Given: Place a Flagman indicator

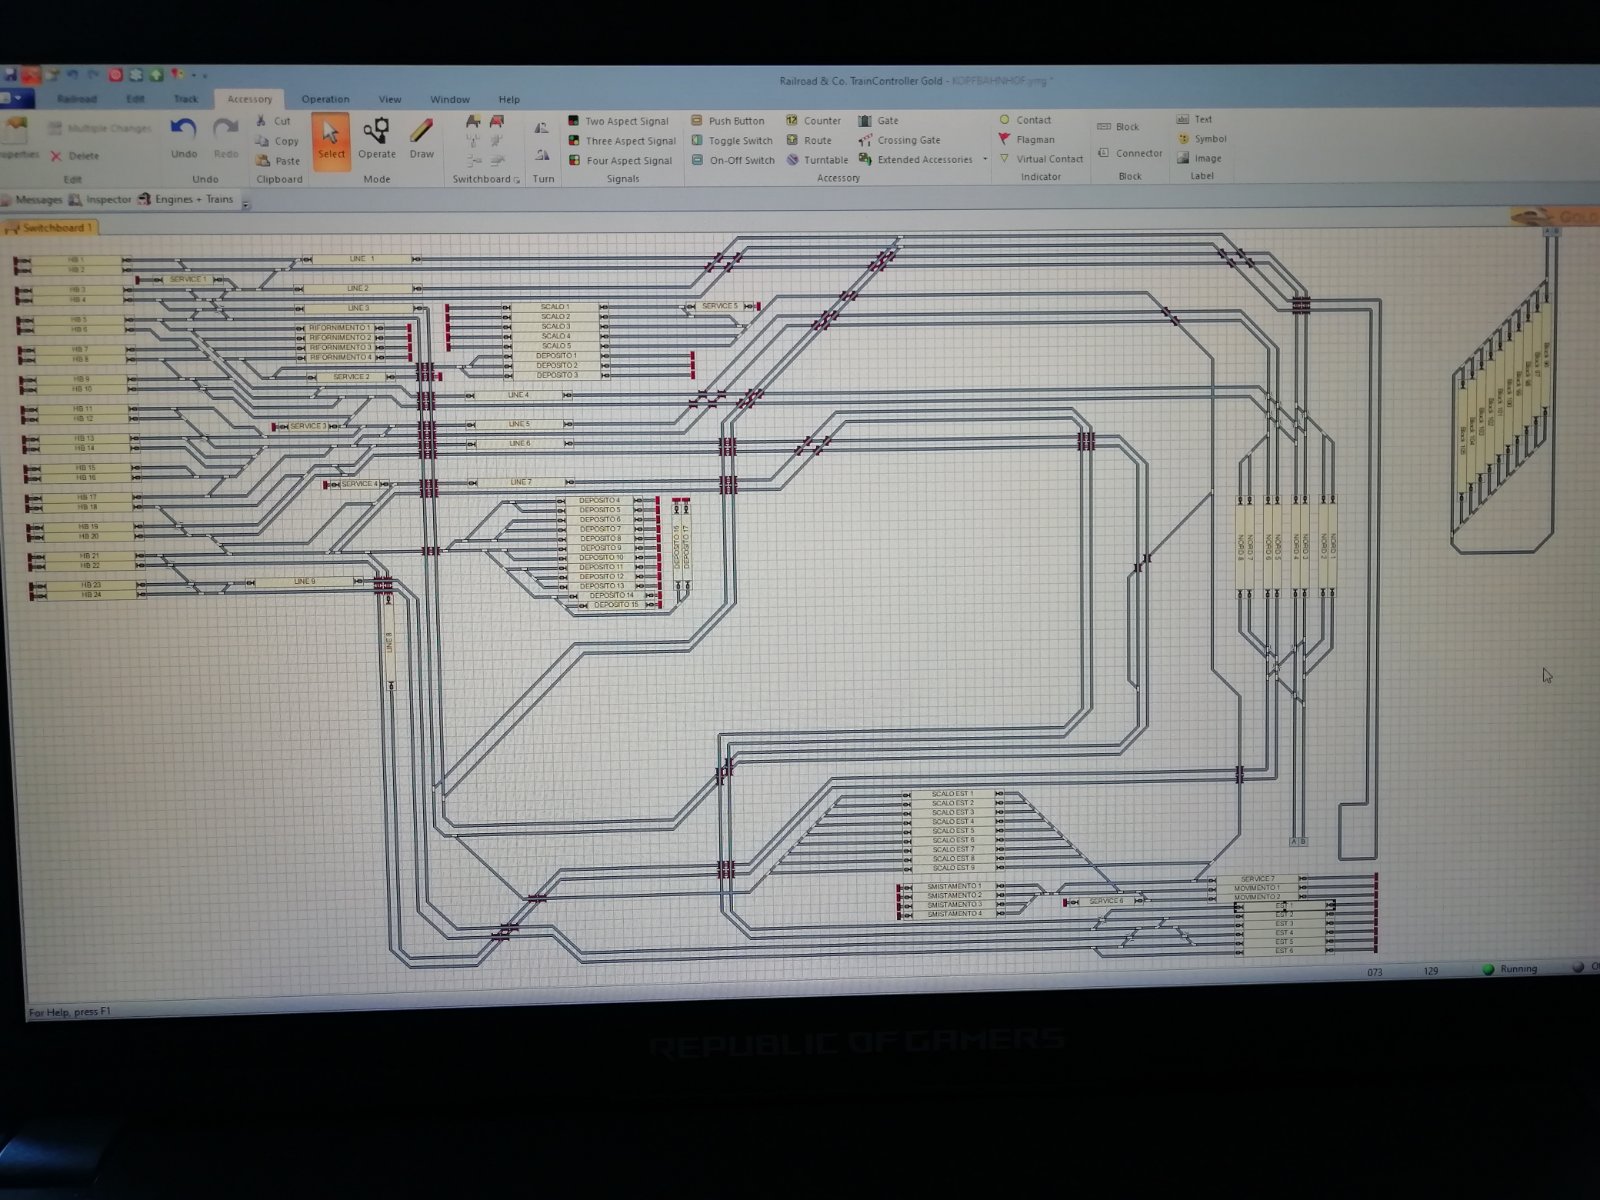Looking at the screenshot, I should click(x=1035, y=140).
